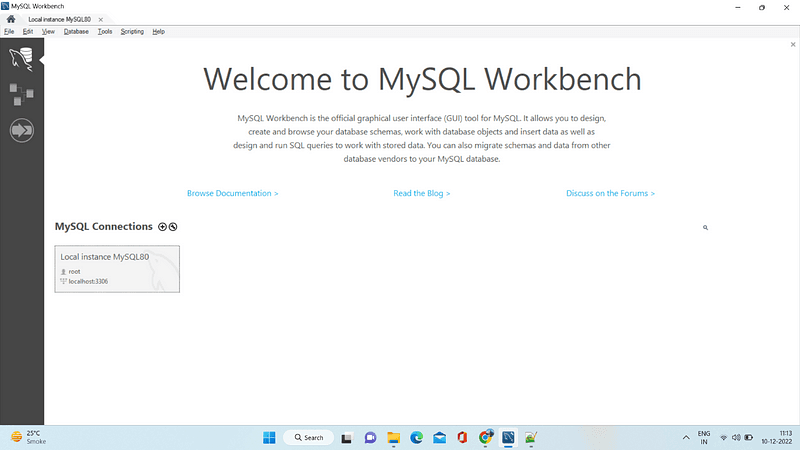This screenshot has width=800, height=450.
Task: Open the Migration wizard sidebar icon
Action: 21,131
